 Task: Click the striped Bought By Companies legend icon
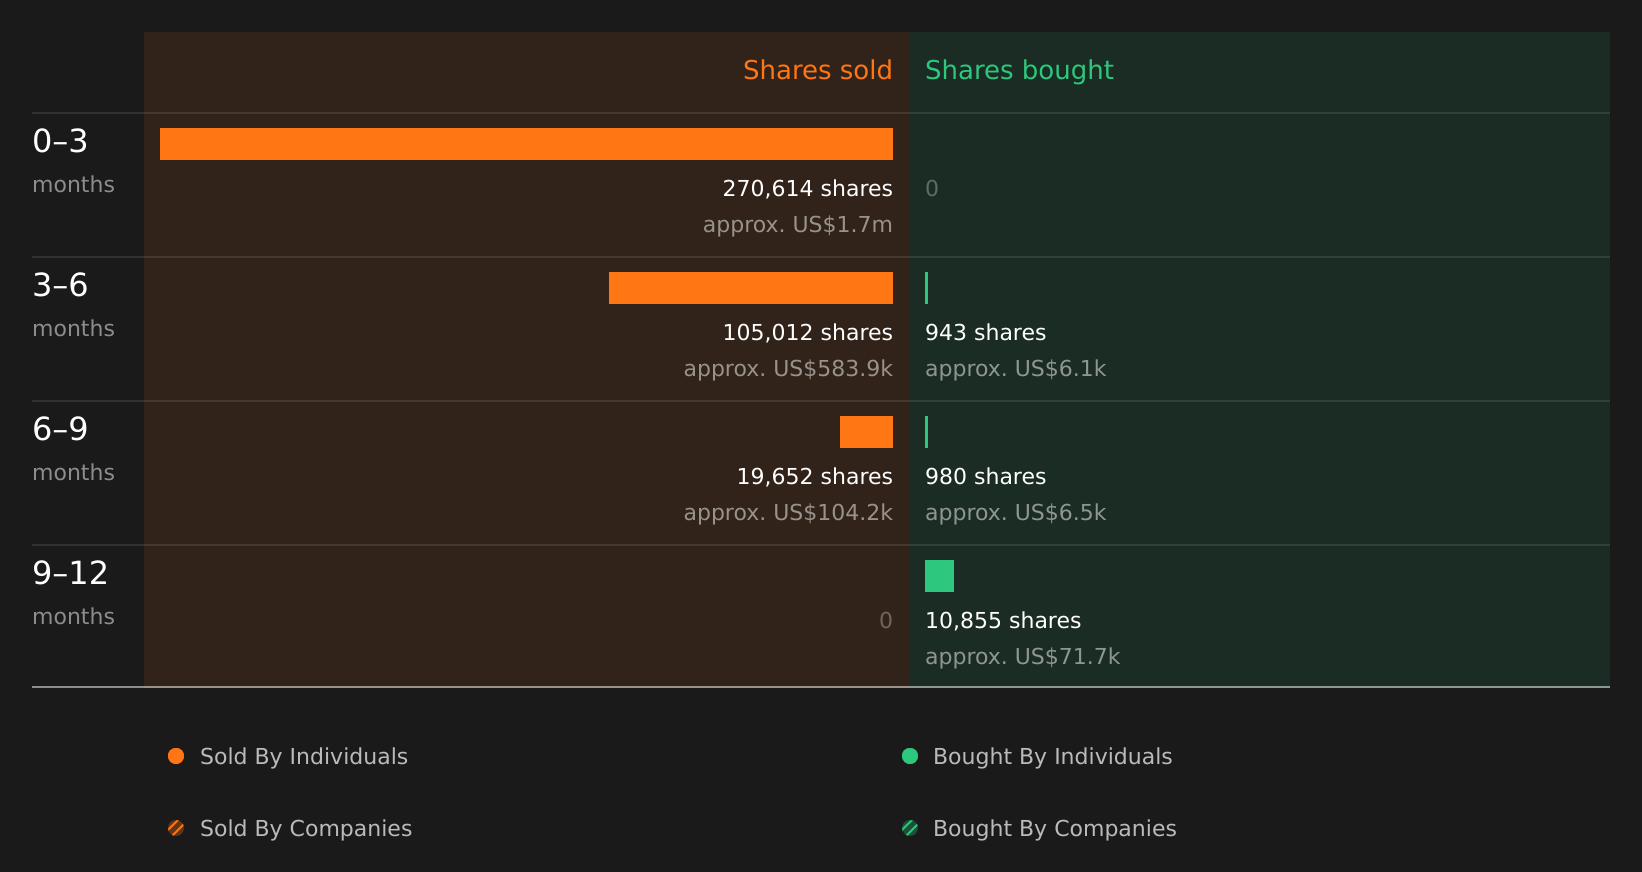pos(910,828)
